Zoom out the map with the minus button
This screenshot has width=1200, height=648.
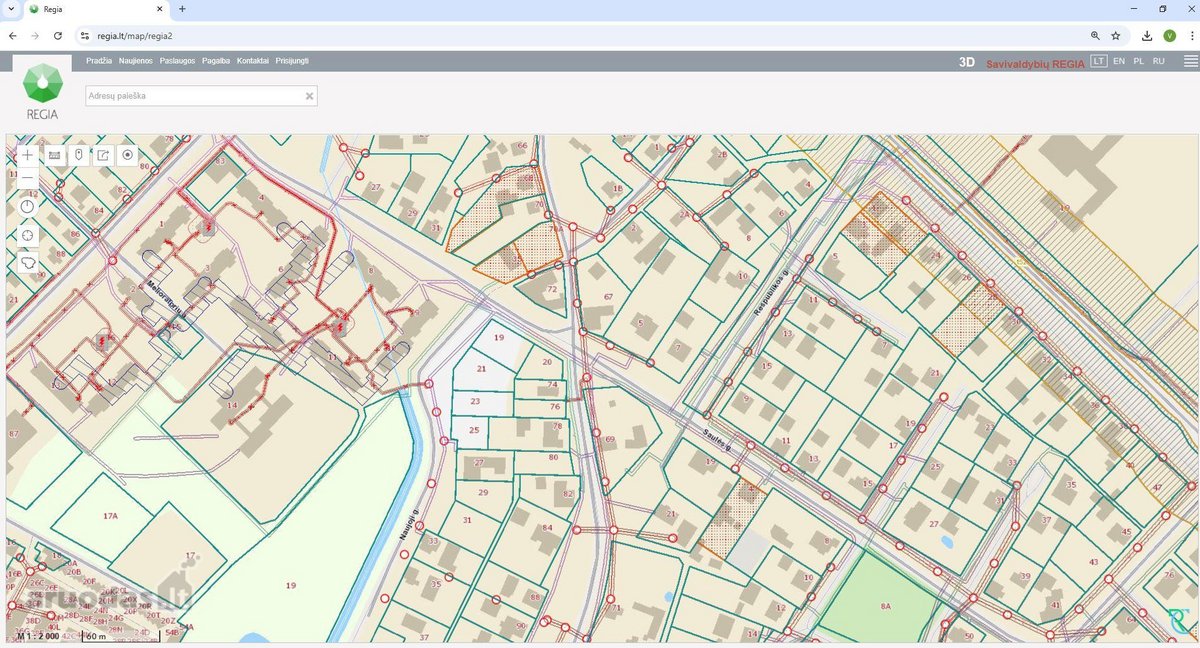[27, 179]
